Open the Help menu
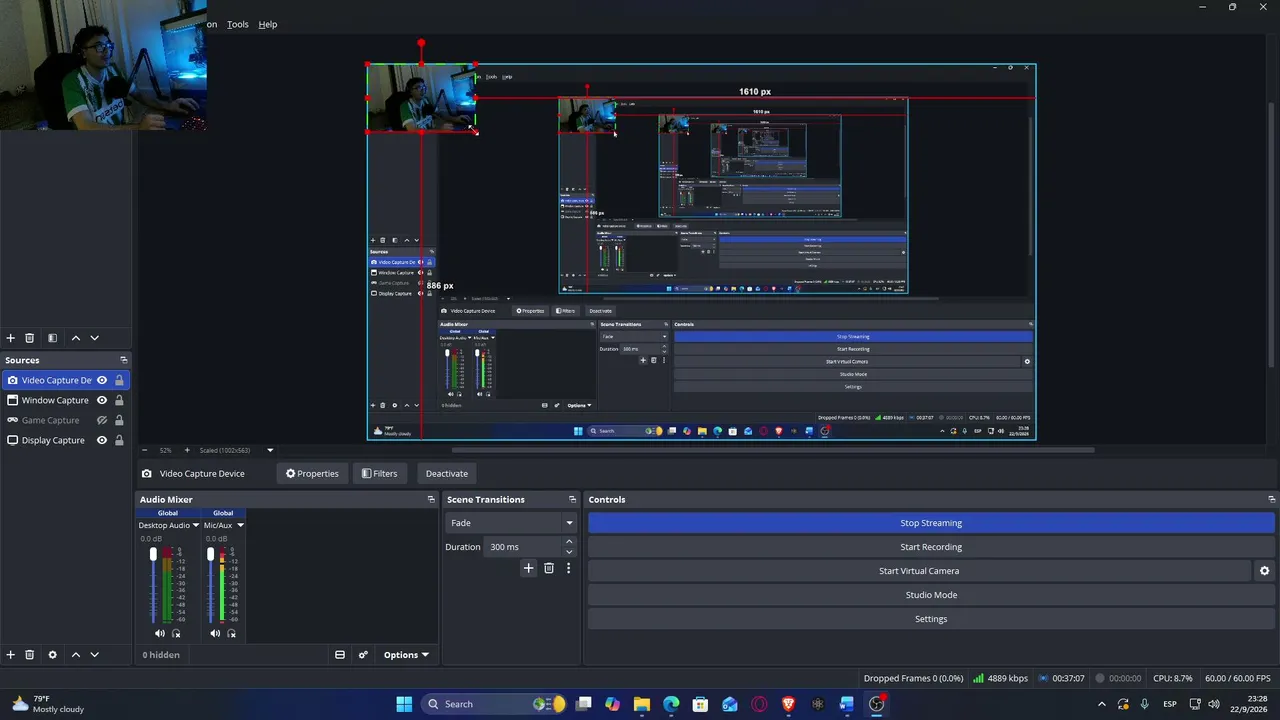This screenshot has height=720, width=1280. [268, 24]
